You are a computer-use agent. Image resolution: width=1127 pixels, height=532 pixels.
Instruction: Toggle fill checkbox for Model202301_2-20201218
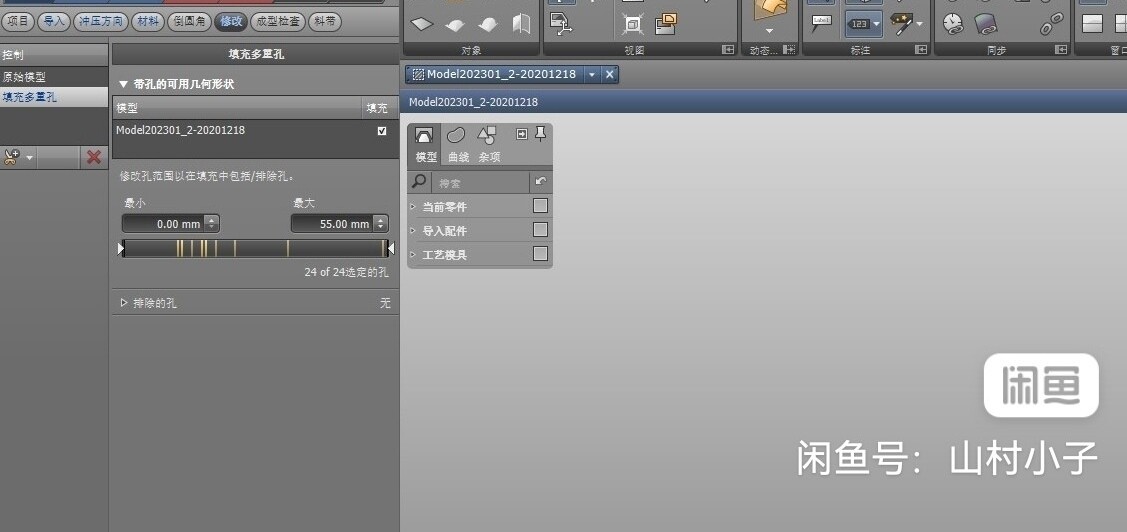point(382,131)
